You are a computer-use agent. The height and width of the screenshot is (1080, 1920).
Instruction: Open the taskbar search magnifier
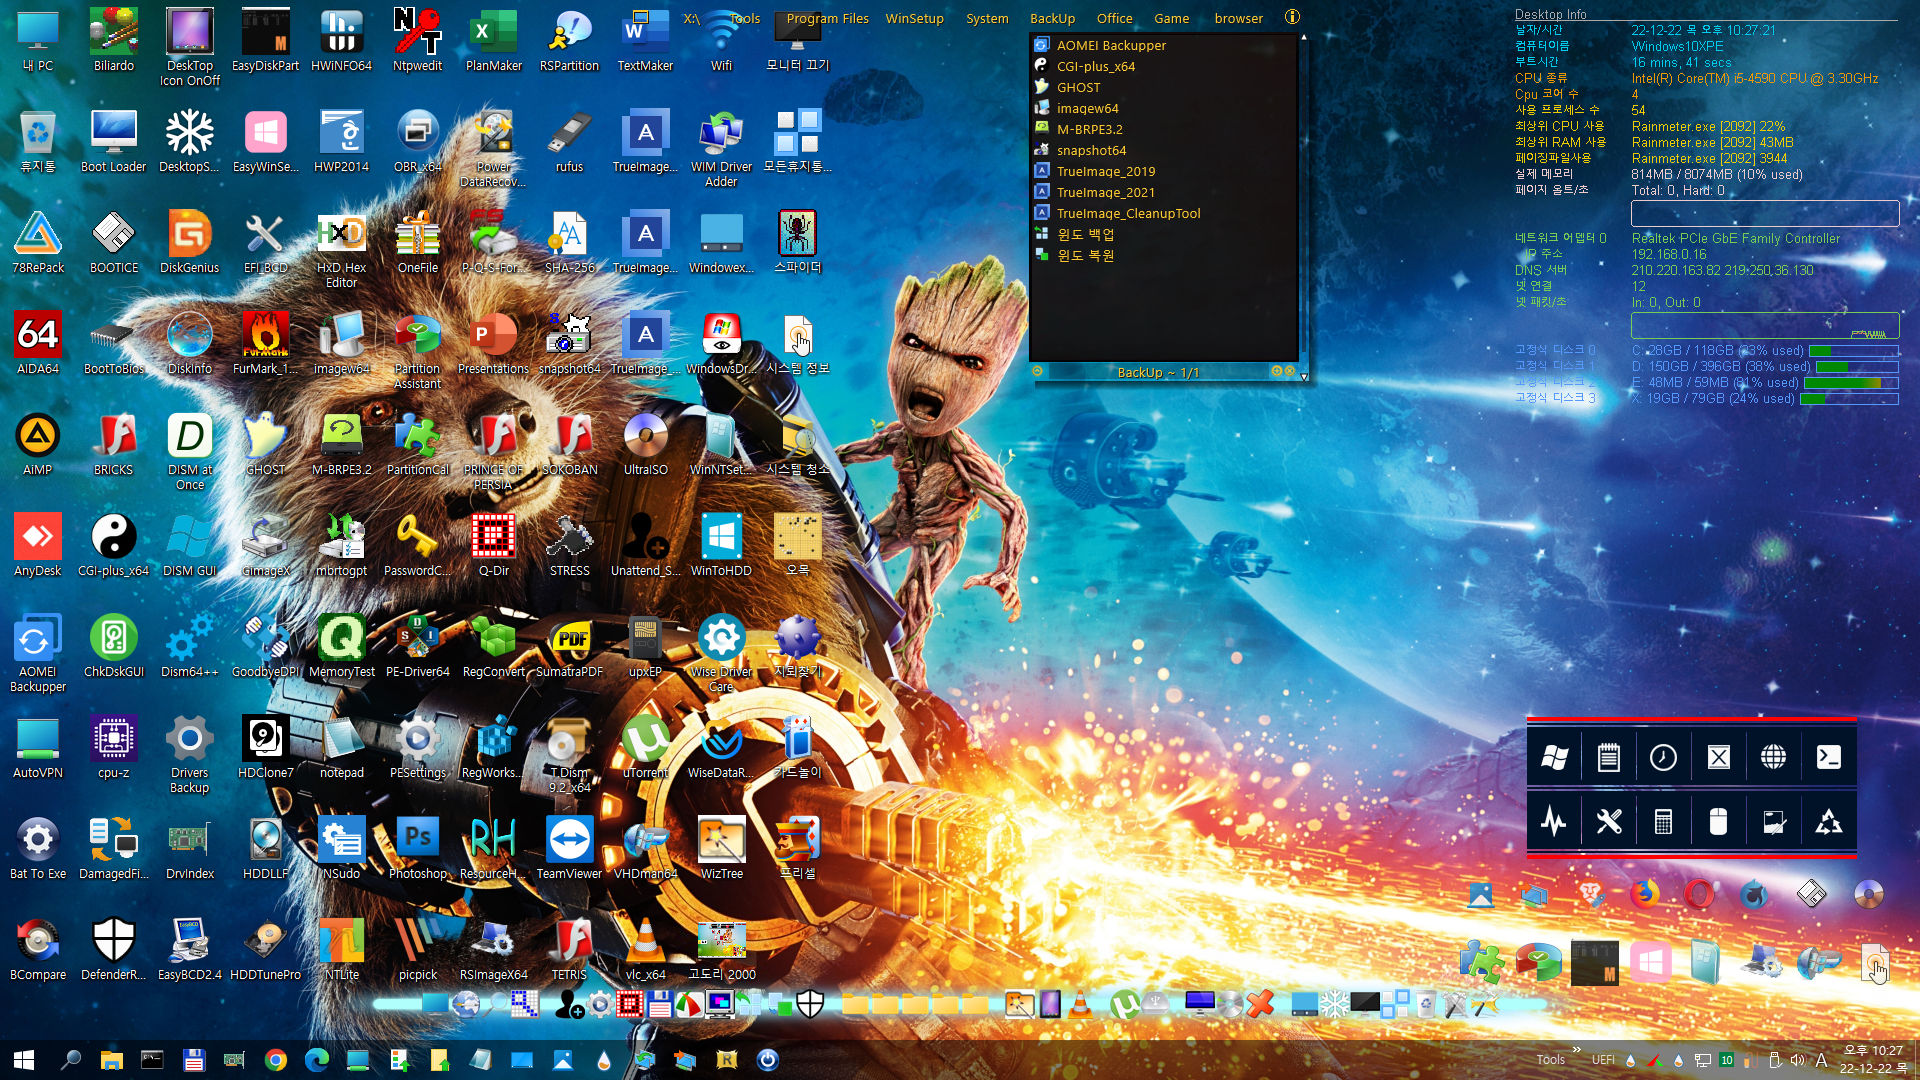pyautogui.click(x=70, y=1060)
